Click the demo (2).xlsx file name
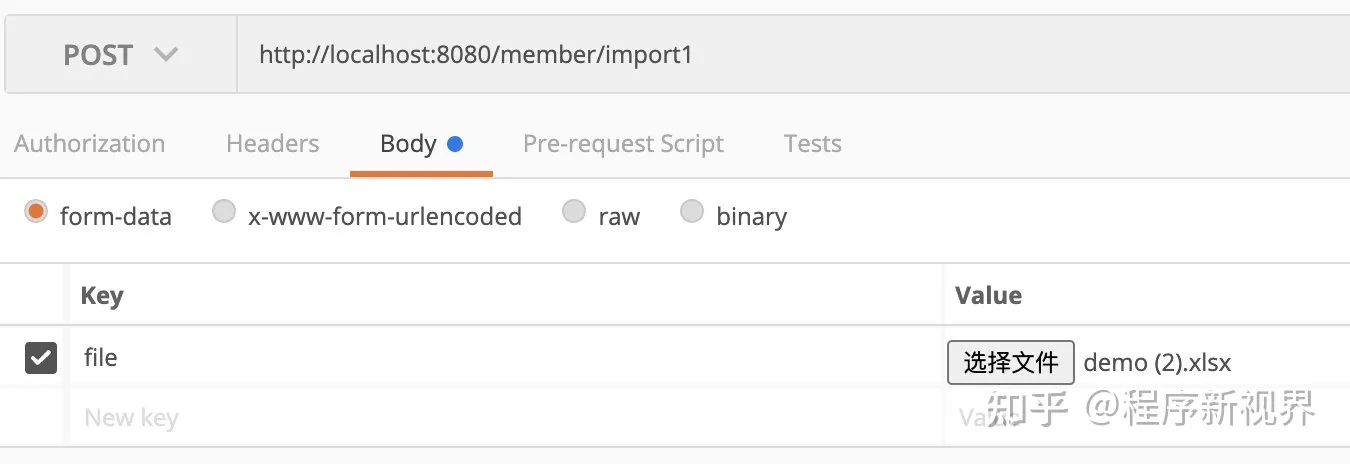This screenshot has width=1350, height=464. click(x=1157, y=362)
